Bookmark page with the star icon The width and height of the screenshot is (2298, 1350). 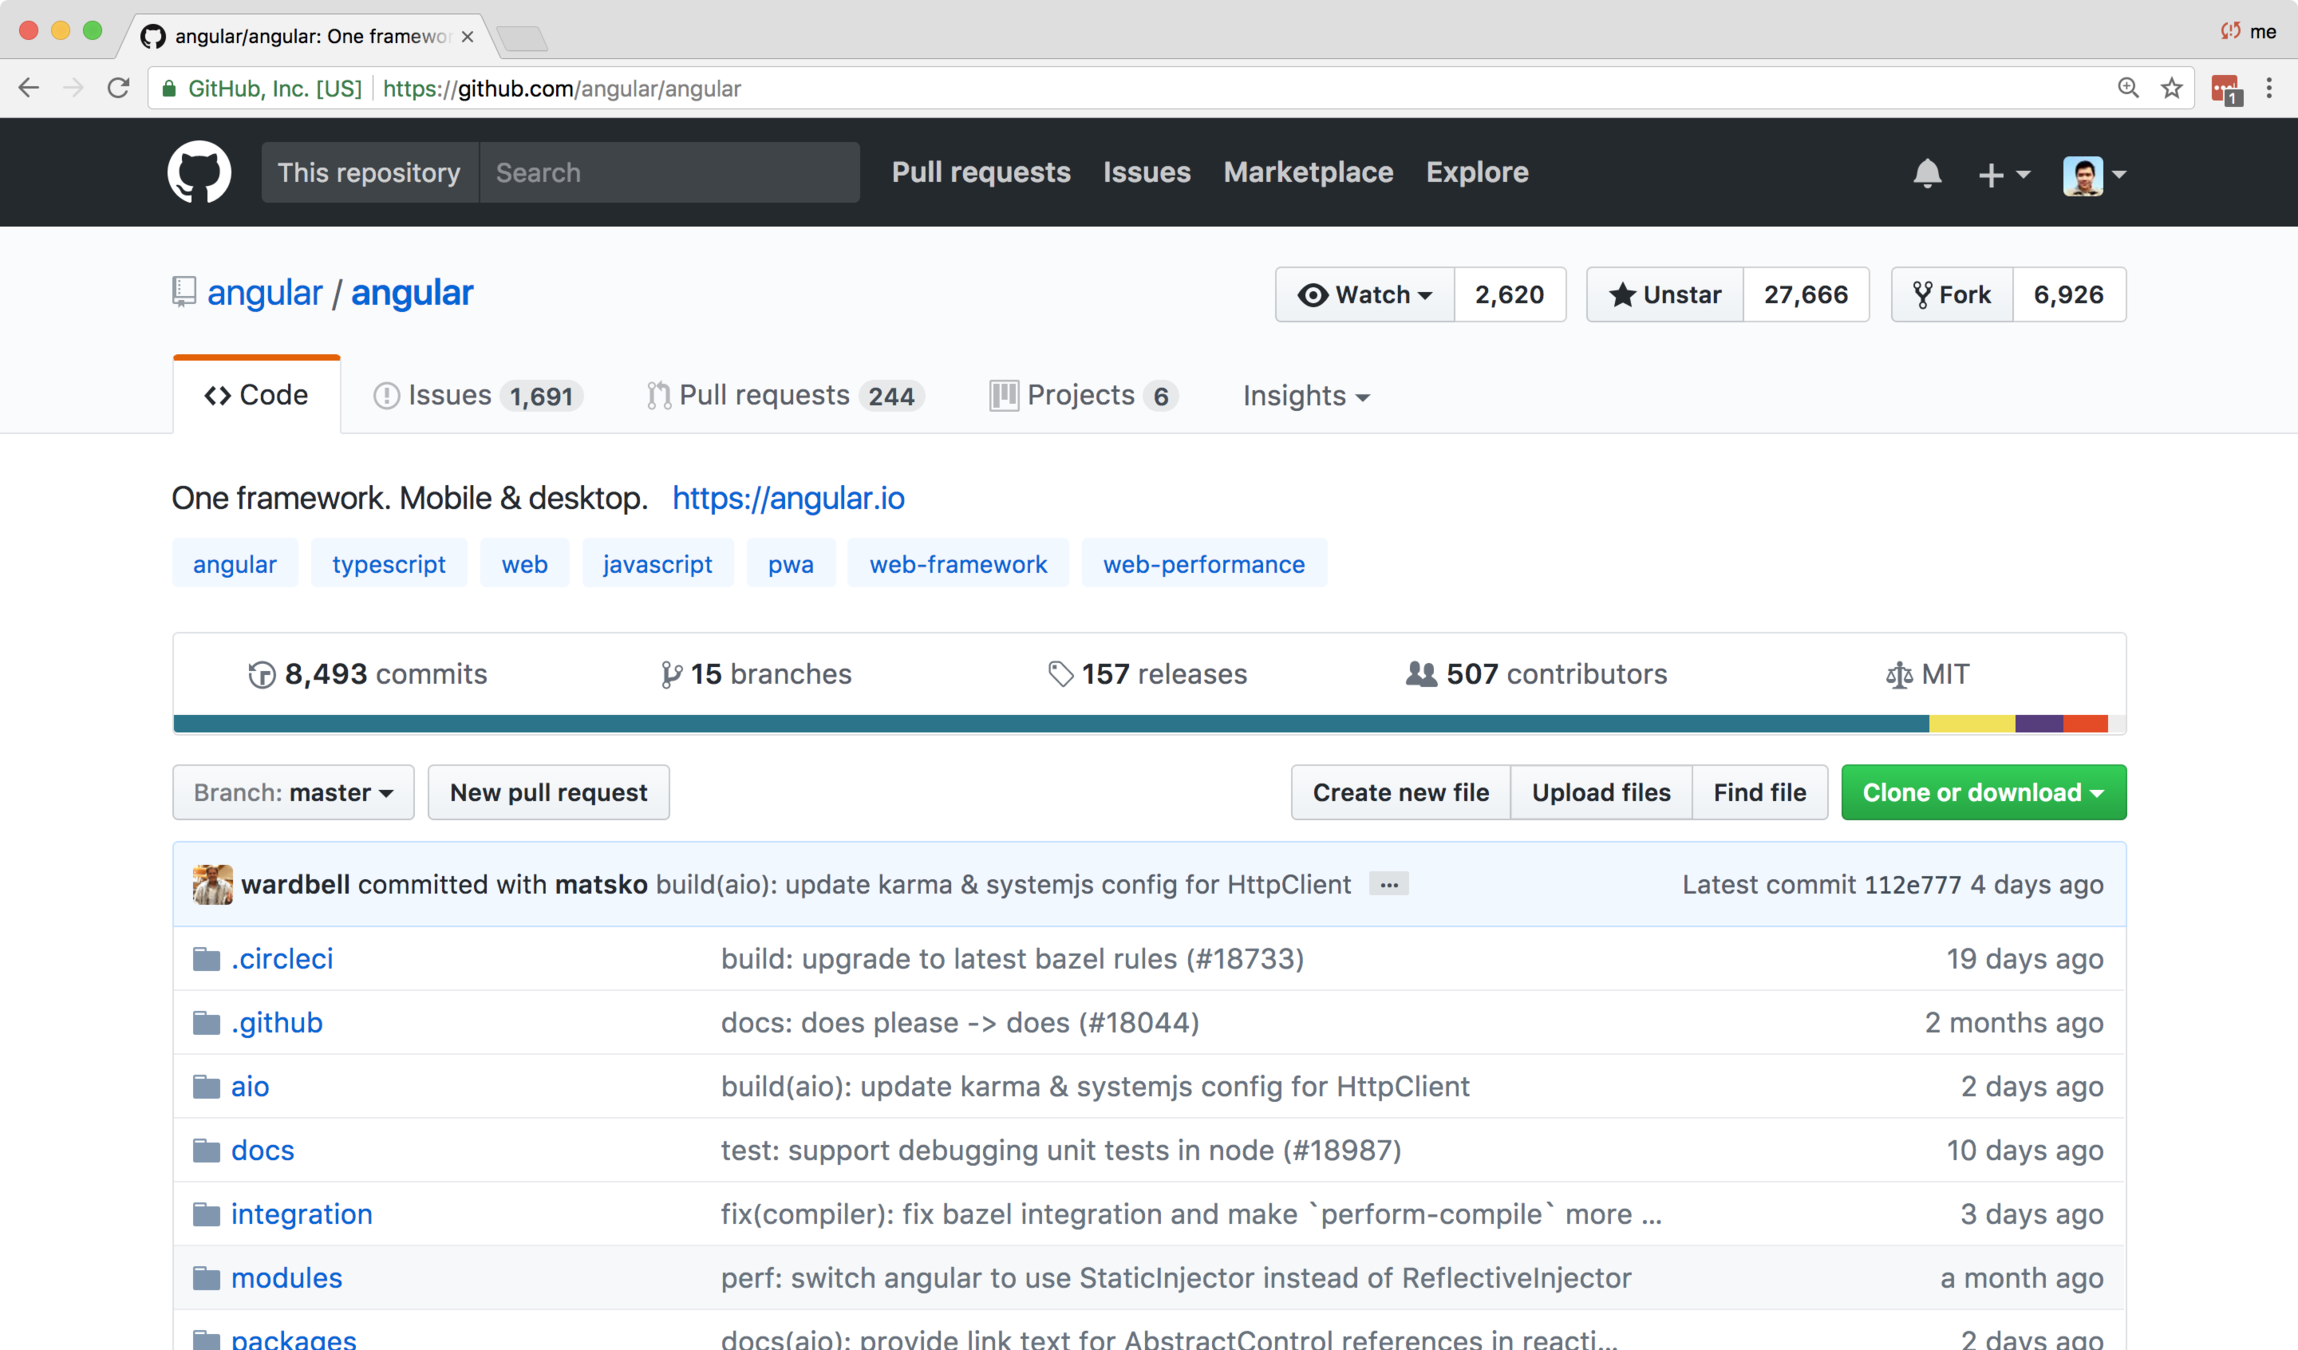2171,89
